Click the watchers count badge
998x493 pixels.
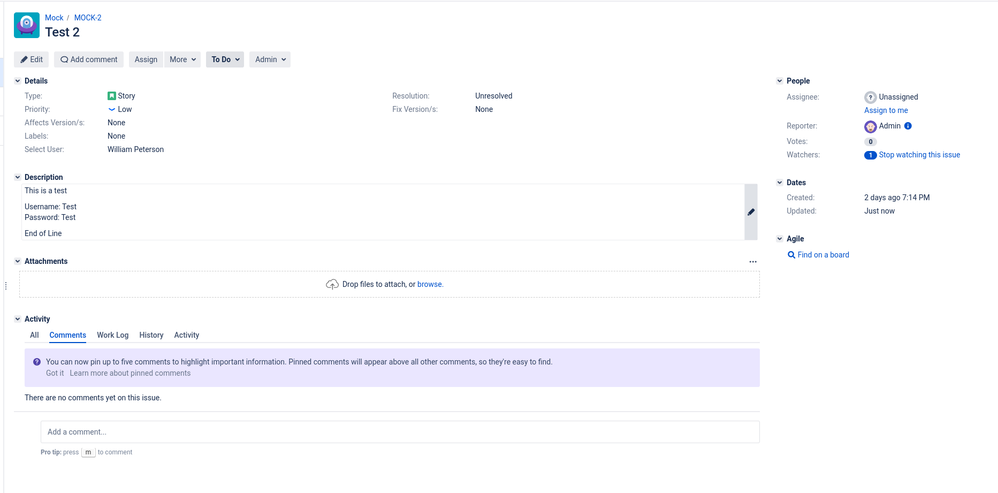(870, 155)
